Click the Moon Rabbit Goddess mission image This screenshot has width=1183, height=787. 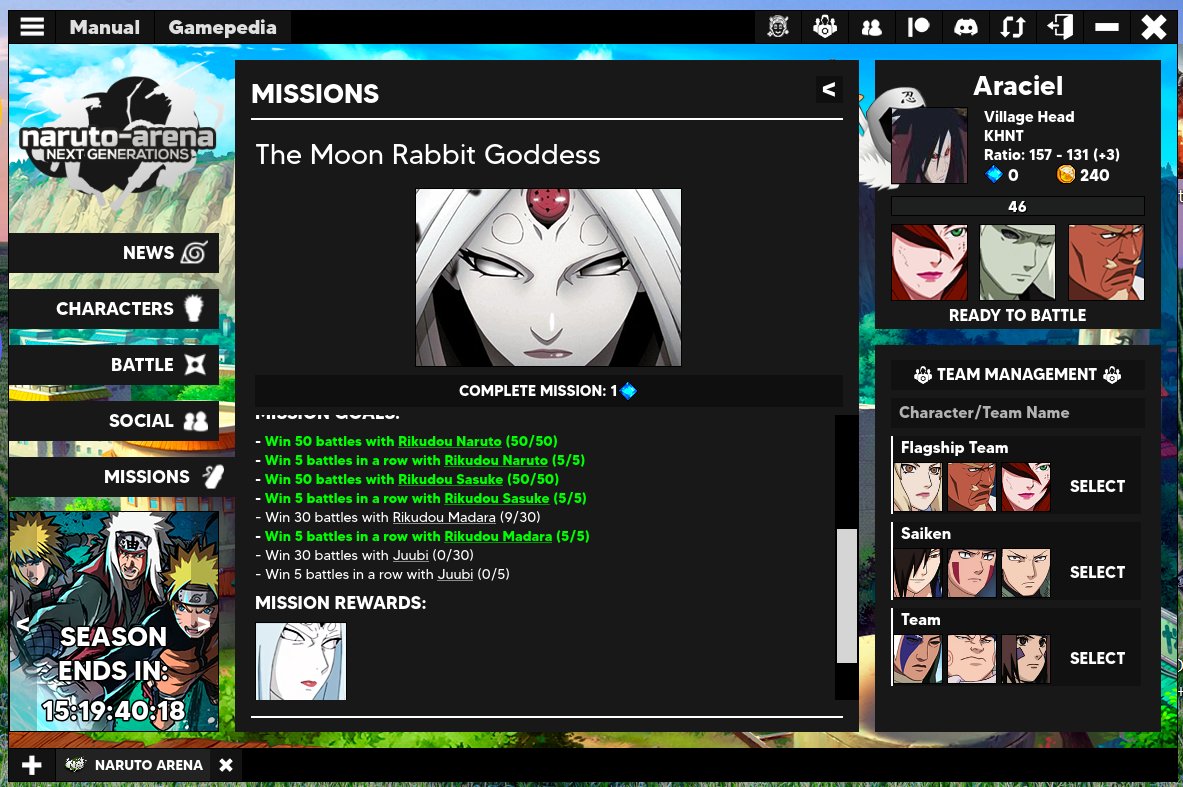click(548, 278)
